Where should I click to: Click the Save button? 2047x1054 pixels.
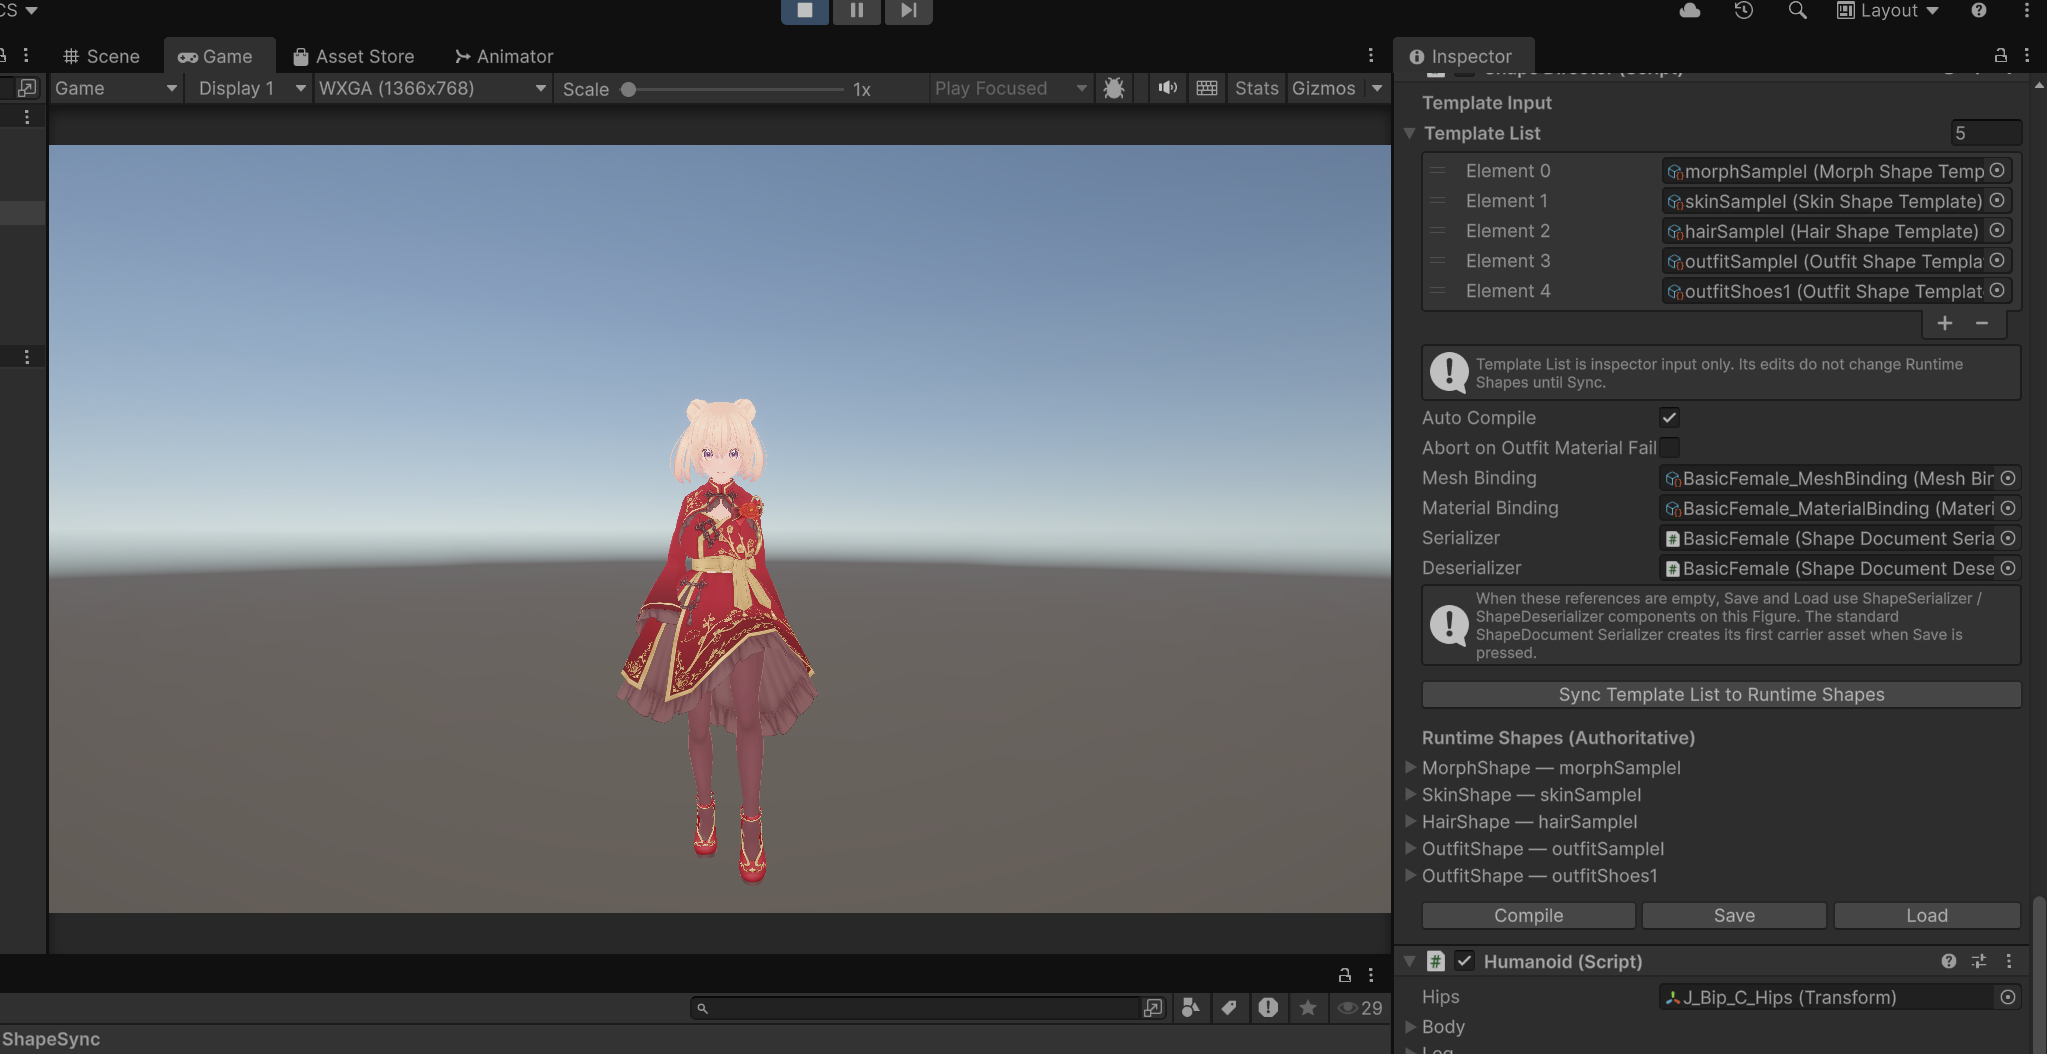pyautogui.click(x=1734, y=916)
